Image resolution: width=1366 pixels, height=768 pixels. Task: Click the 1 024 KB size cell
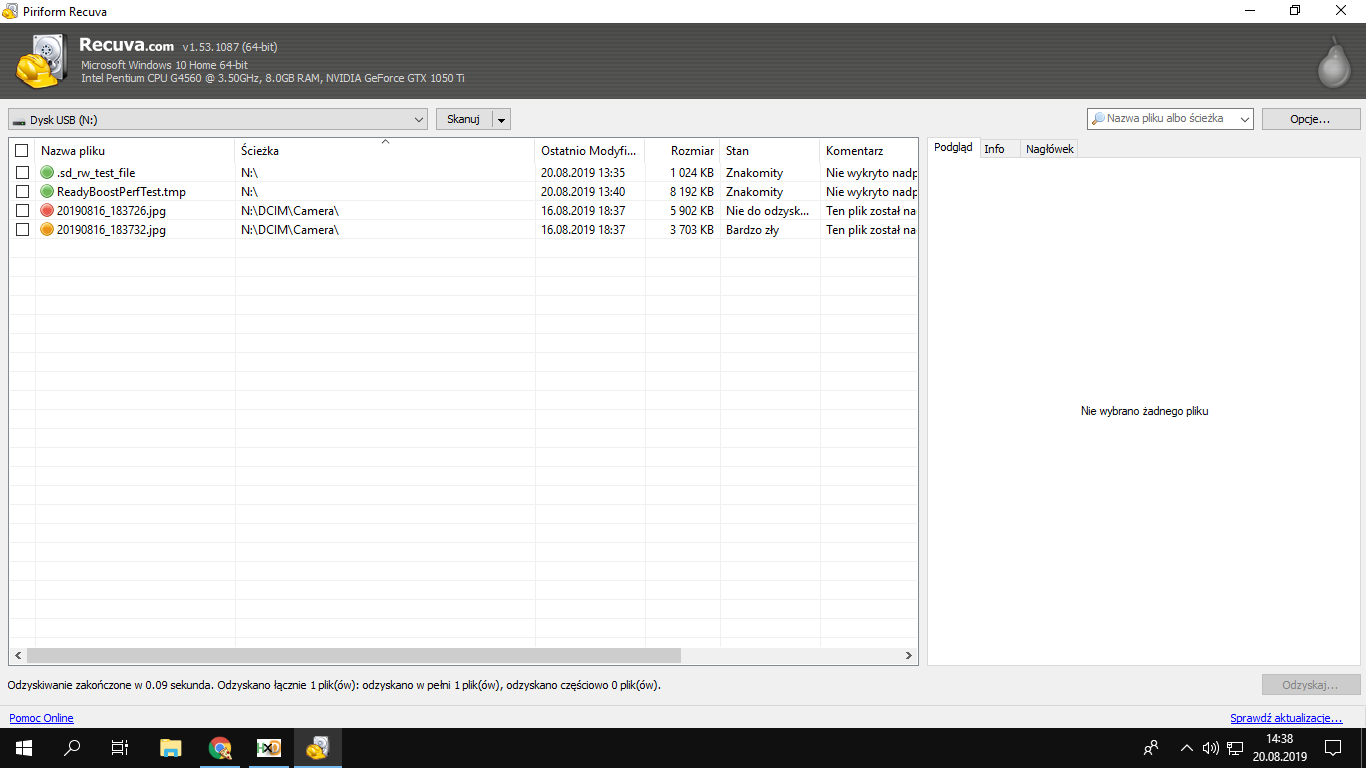point(692,173)
